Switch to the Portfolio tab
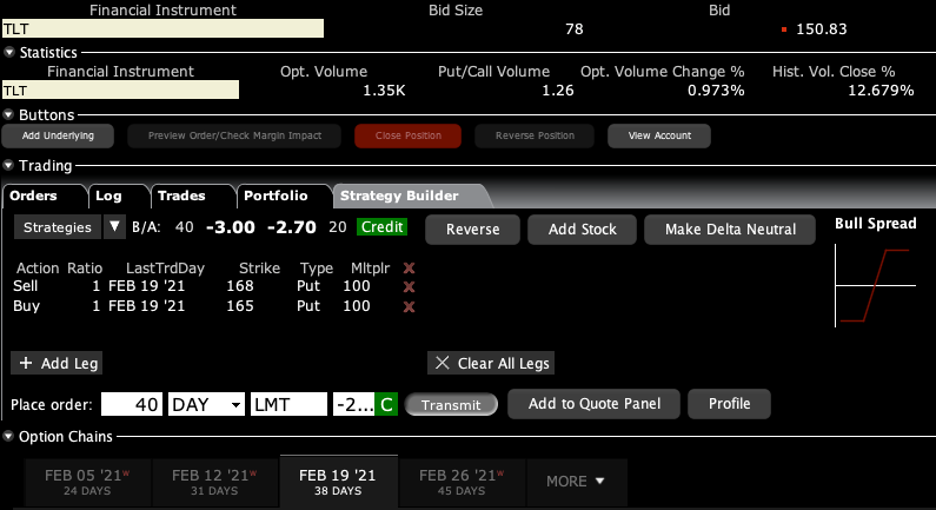This screenshot has width=936, height=510. tap(275, 196)
